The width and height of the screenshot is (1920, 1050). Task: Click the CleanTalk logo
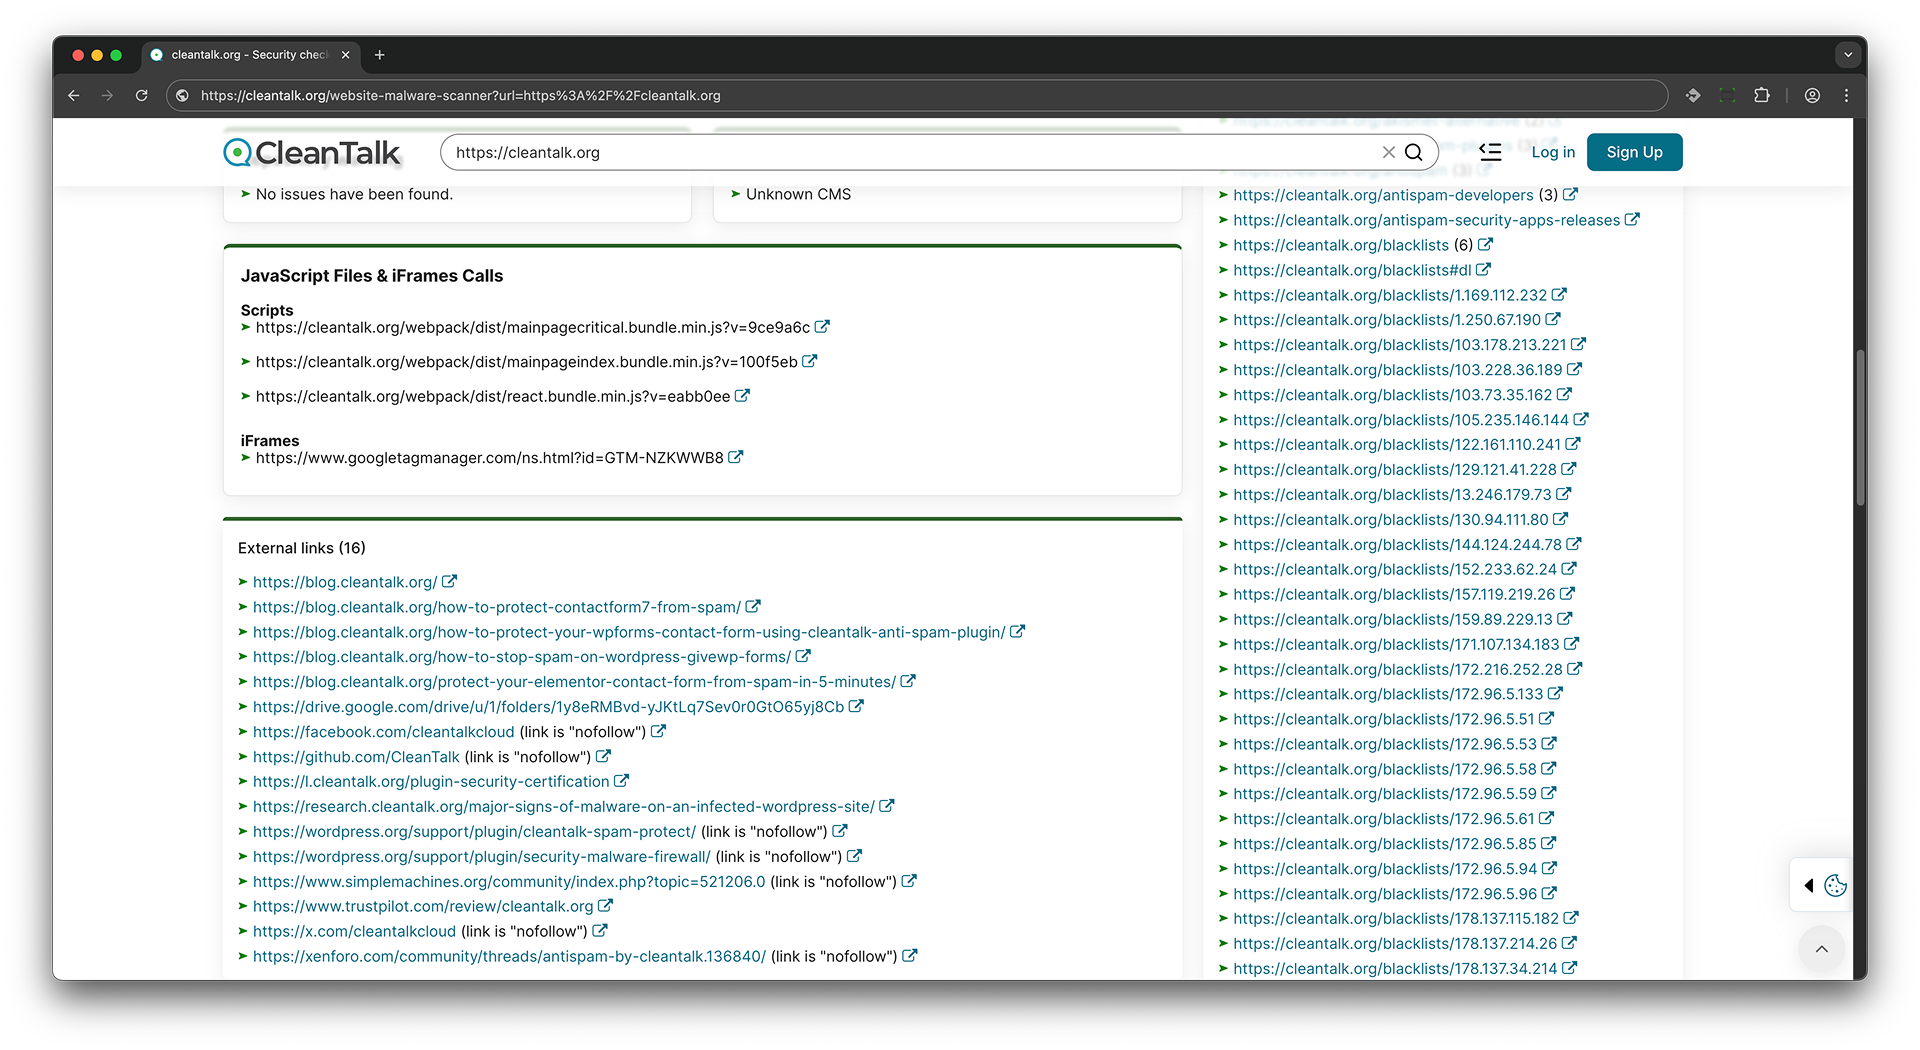312,152
